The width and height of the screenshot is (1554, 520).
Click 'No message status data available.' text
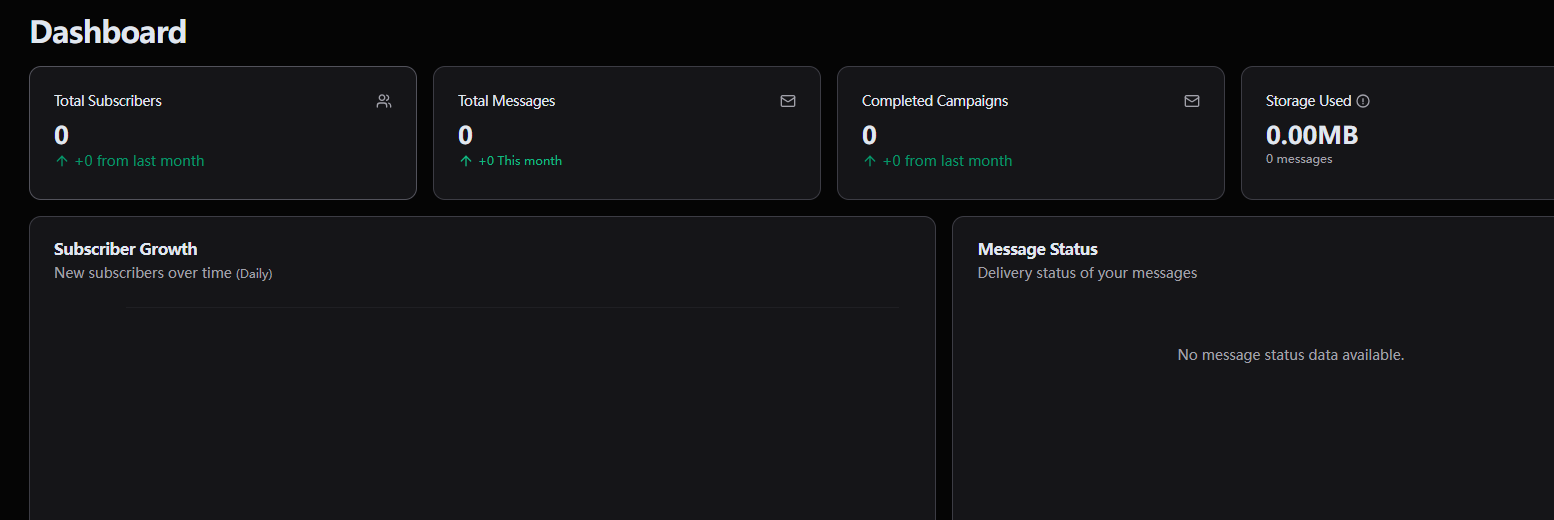tap(1291, 355)
